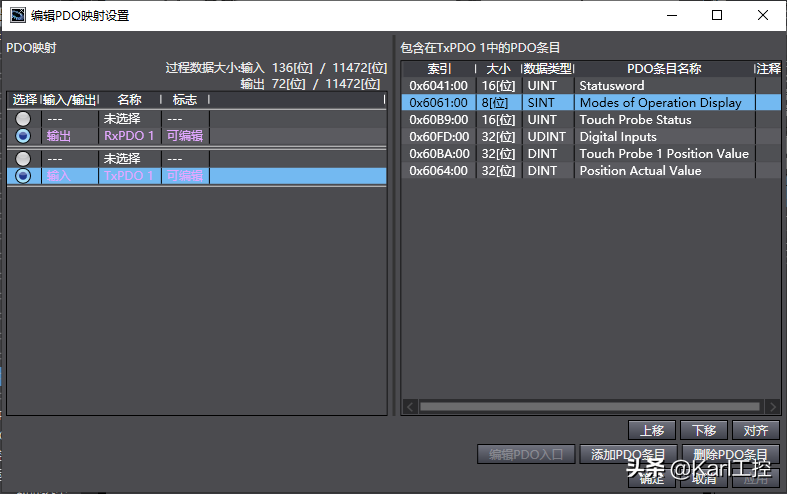Click the app icon in title bar

17,15
